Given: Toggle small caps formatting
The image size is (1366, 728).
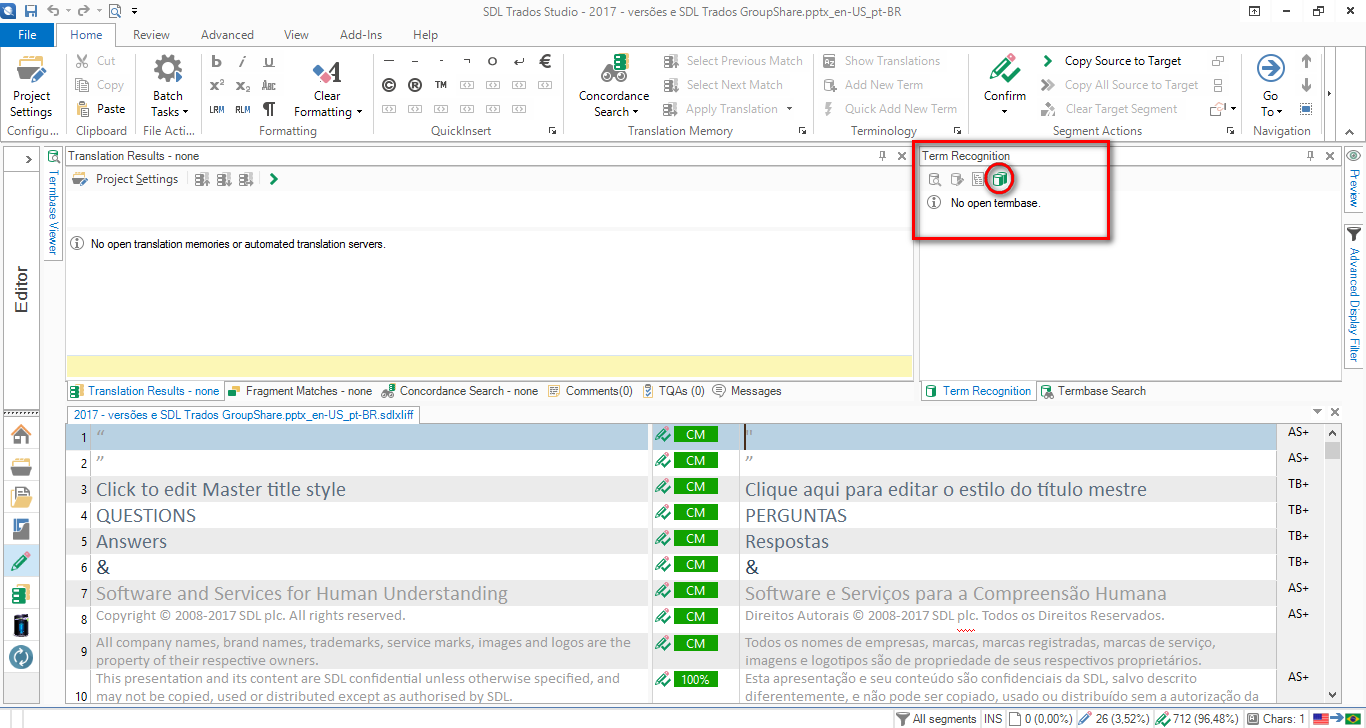Looking at the screenshot, I should tap(269, 85).
